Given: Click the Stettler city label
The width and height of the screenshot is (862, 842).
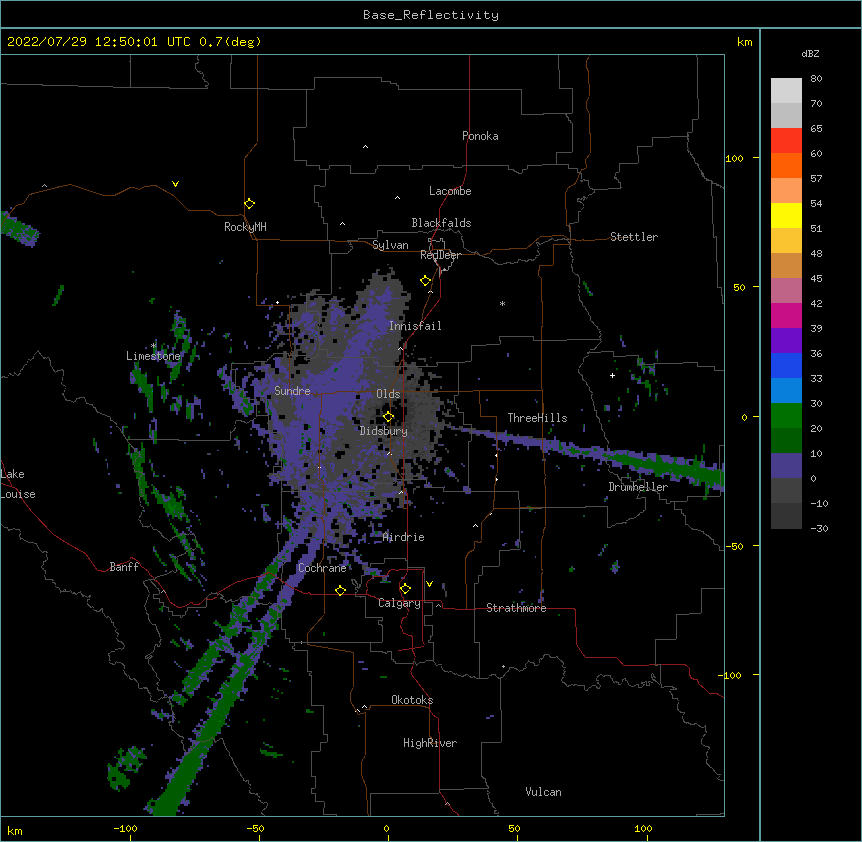Looking at the screenshot, I should coord(634,237).
